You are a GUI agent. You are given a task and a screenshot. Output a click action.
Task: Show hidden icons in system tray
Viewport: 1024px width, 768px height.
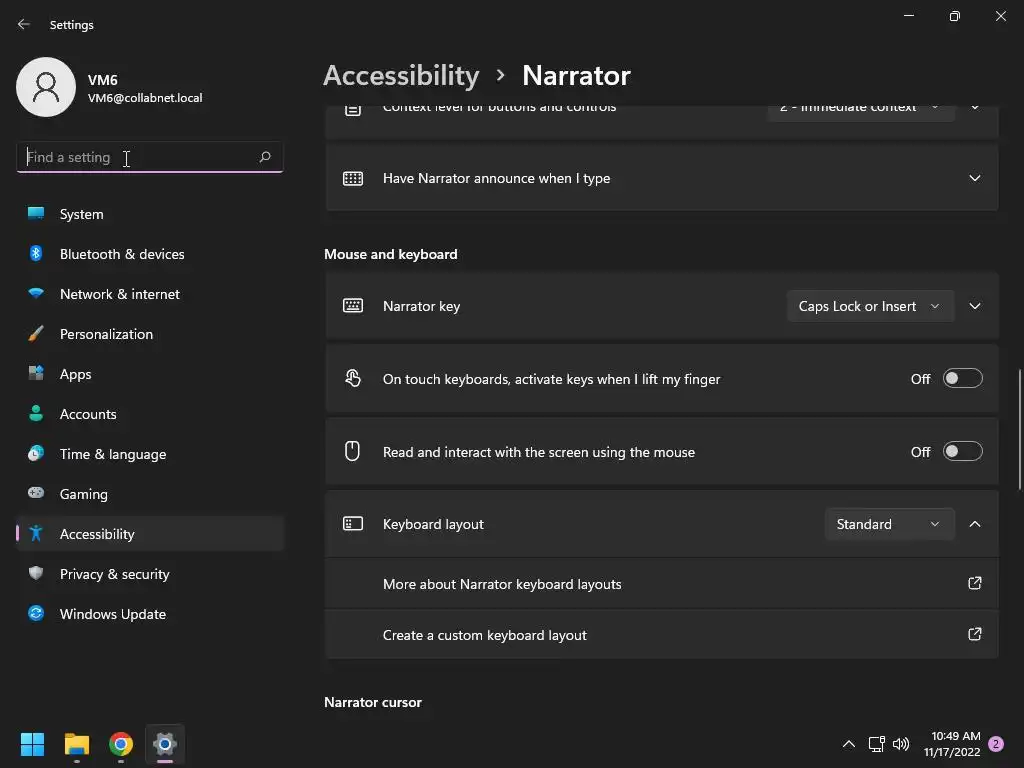pyautogui.click(x=848, y=744)
